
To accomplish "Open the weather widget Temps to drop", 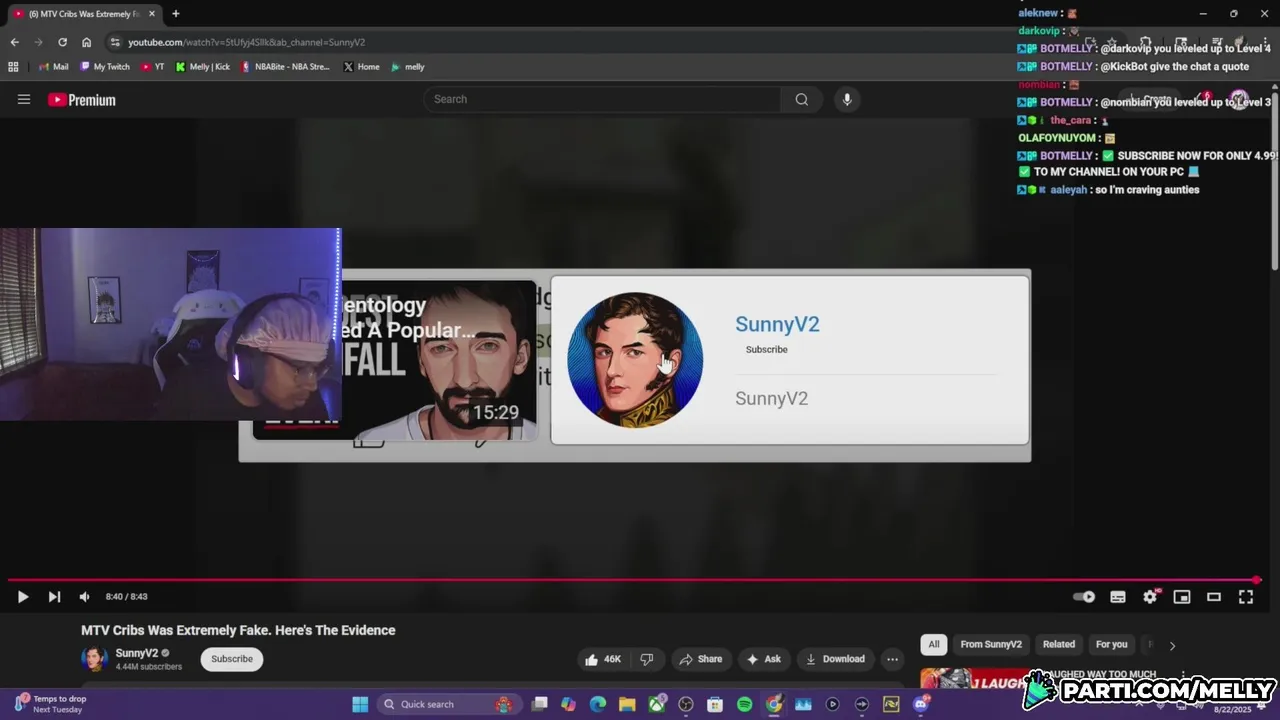I will click(x=52, y=704).
